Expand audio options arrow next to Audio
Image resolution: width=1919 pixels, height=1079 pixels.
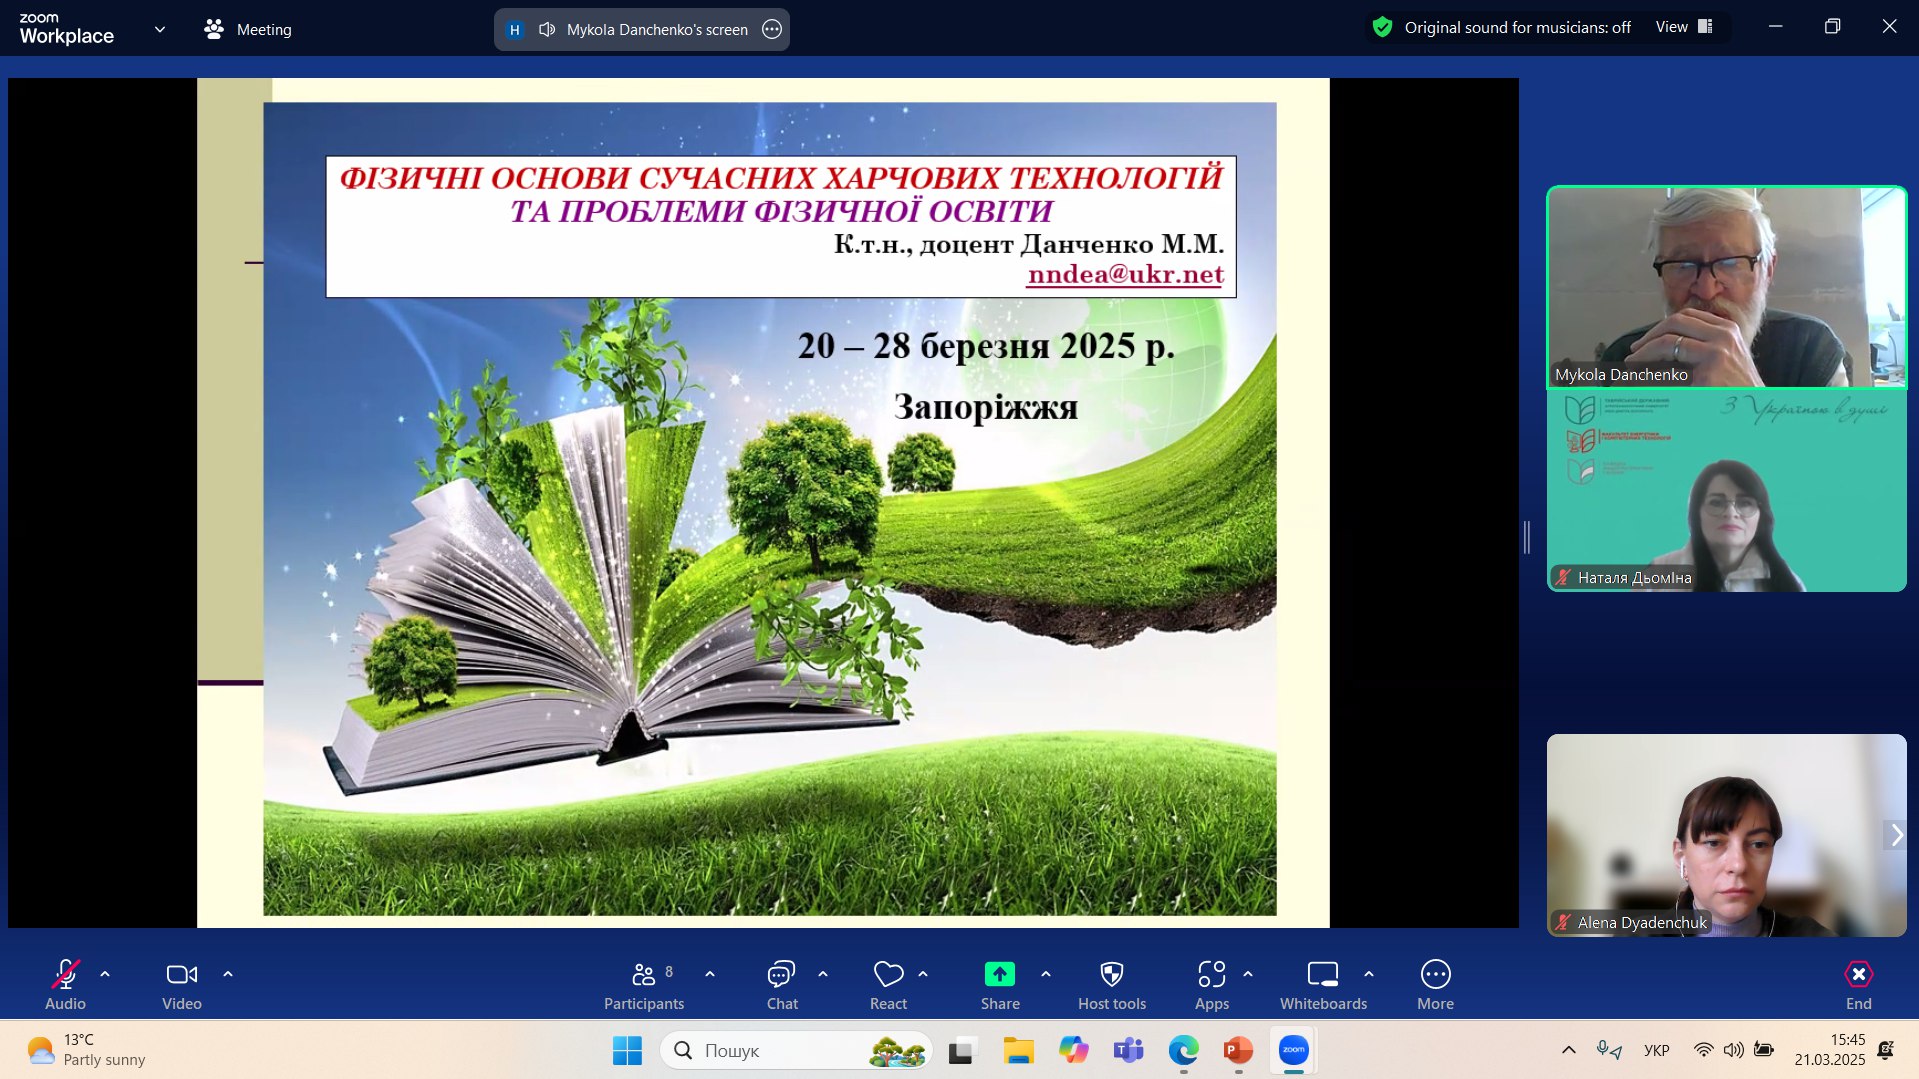105,973
